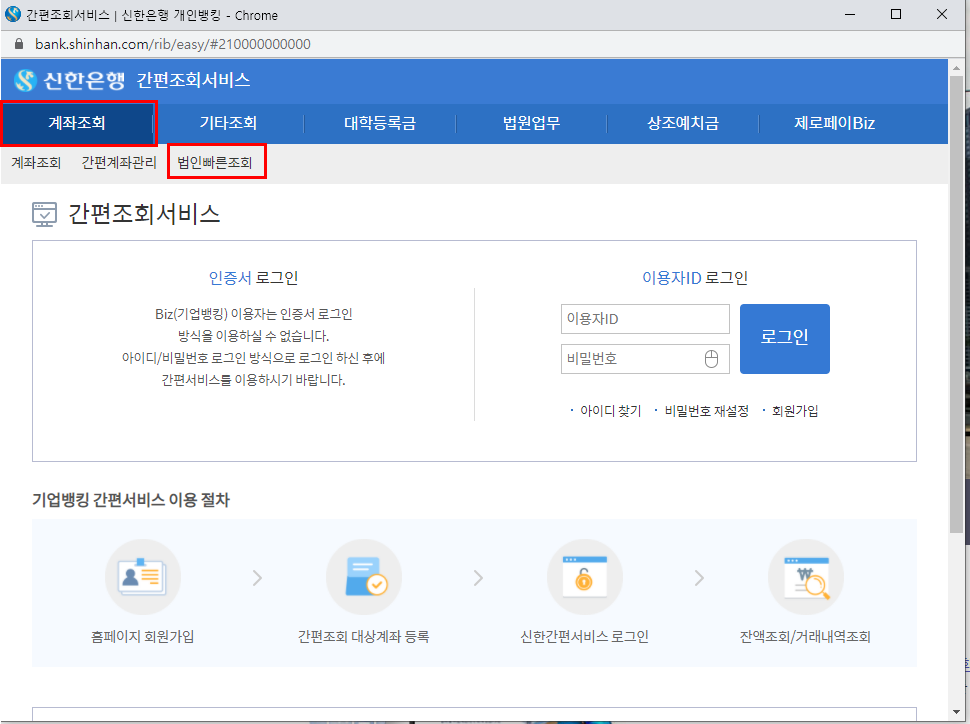Open the 상조예치금 menu tab
This screenshot has height=724, width=970.
(x=683, y=123)
